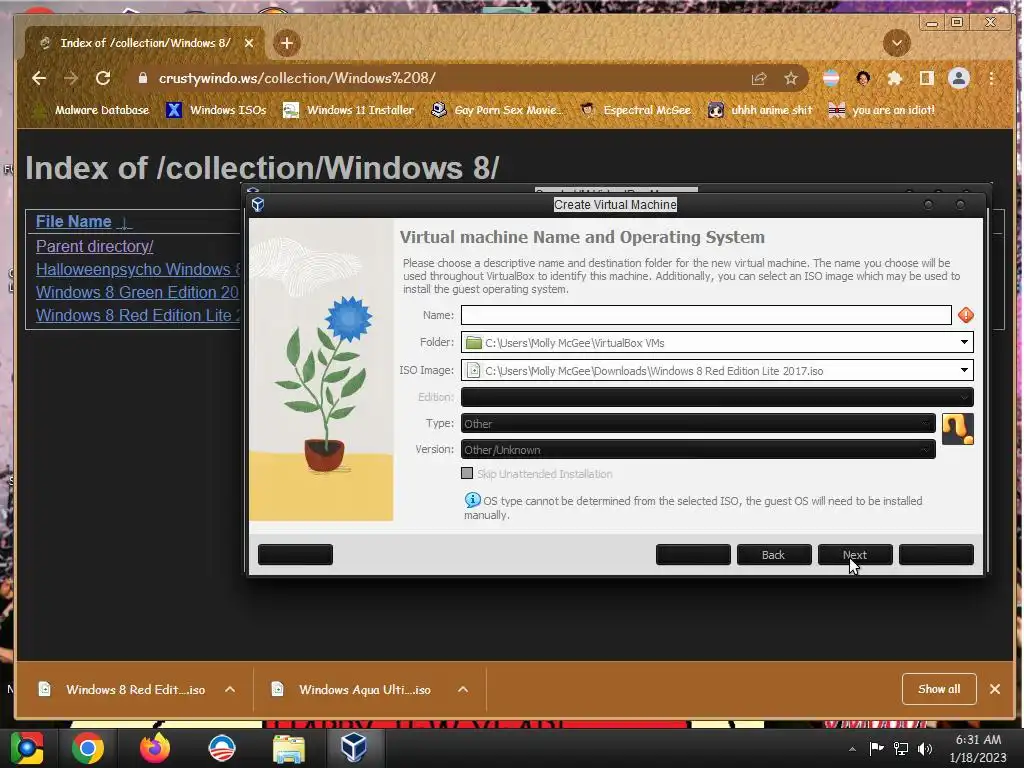Close the downloads bar
This screenshot has width=1024, height=768.
995,689
